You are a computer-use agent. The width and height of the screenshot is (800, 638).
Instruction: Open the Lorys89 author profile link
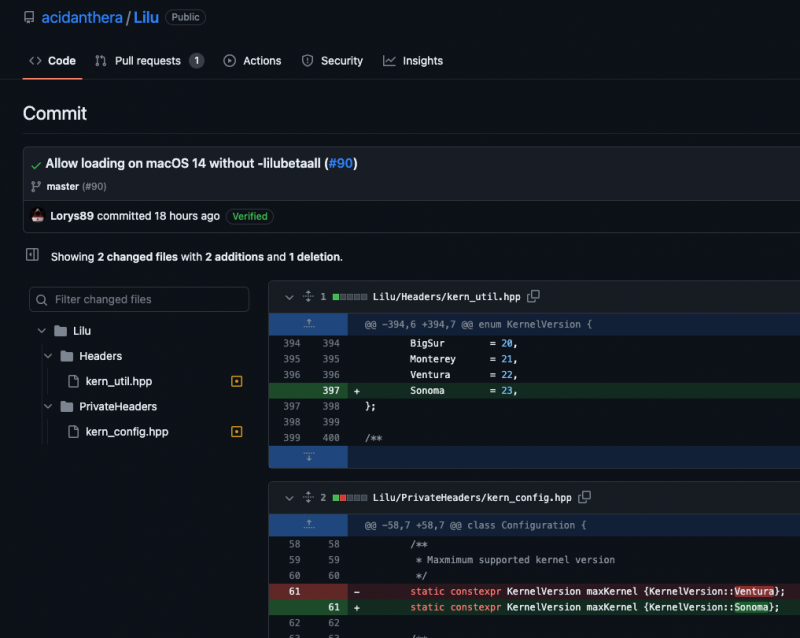tap(72, 216)
